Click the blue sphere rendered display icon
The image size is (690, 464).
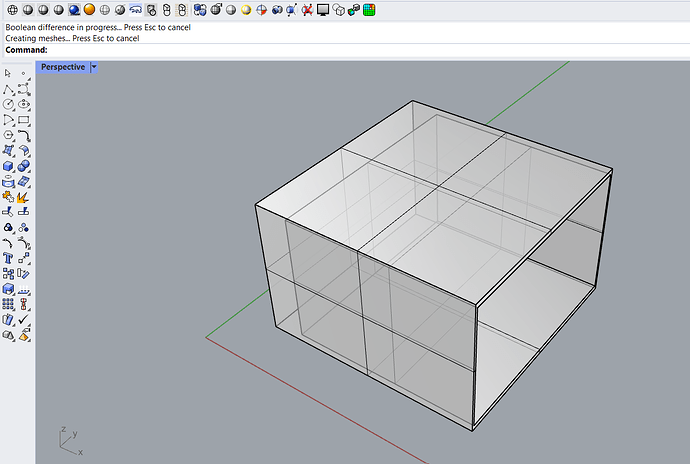[x=74, y=10]
